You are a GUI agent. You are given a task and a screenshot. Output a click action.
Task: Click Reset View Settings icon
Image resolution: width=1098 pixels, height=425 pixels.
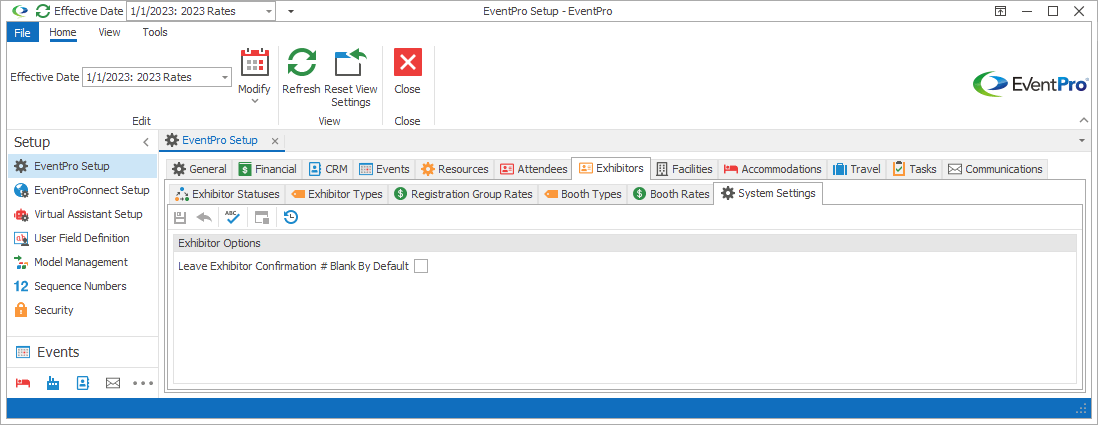(350, 63)
